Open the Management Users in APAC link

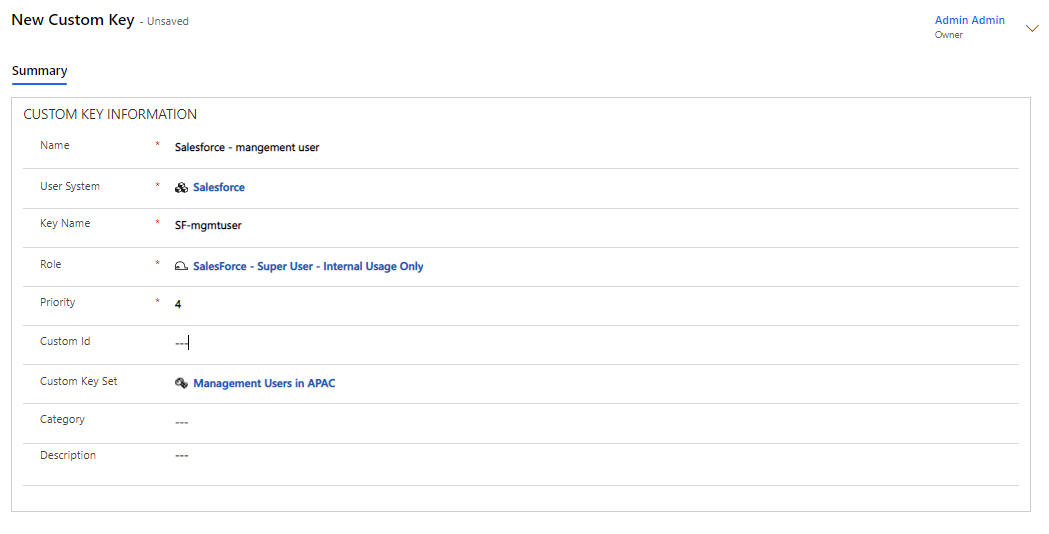[x=264, y=383]
